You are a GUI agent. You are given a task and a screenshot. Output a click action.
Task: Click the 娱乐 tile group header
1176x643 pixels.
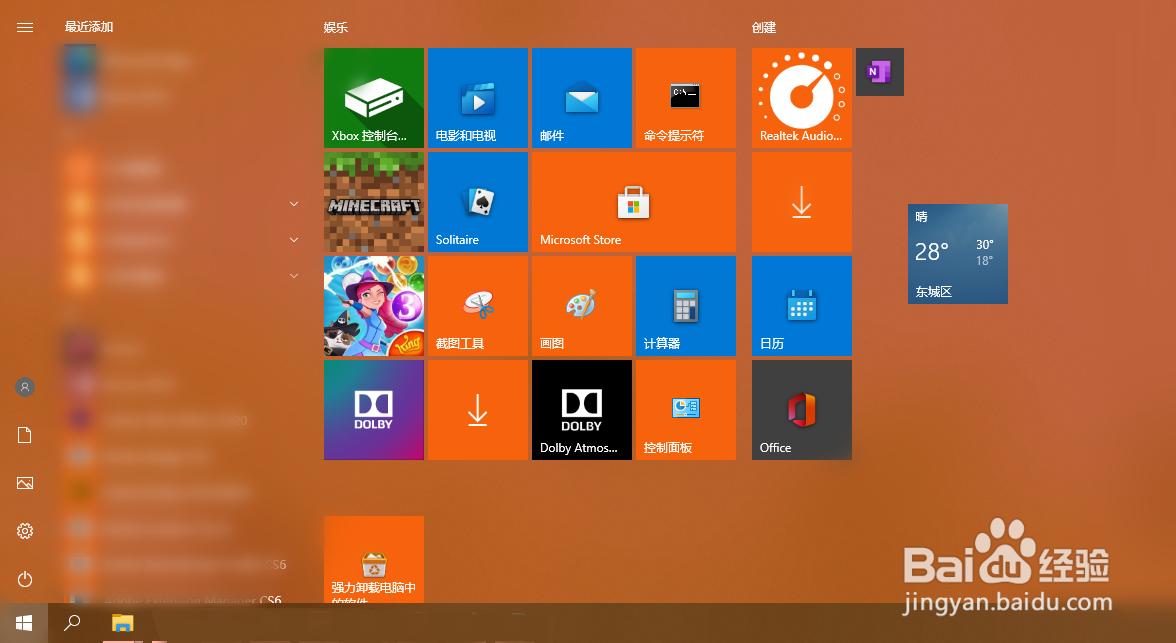click(336, 28)
